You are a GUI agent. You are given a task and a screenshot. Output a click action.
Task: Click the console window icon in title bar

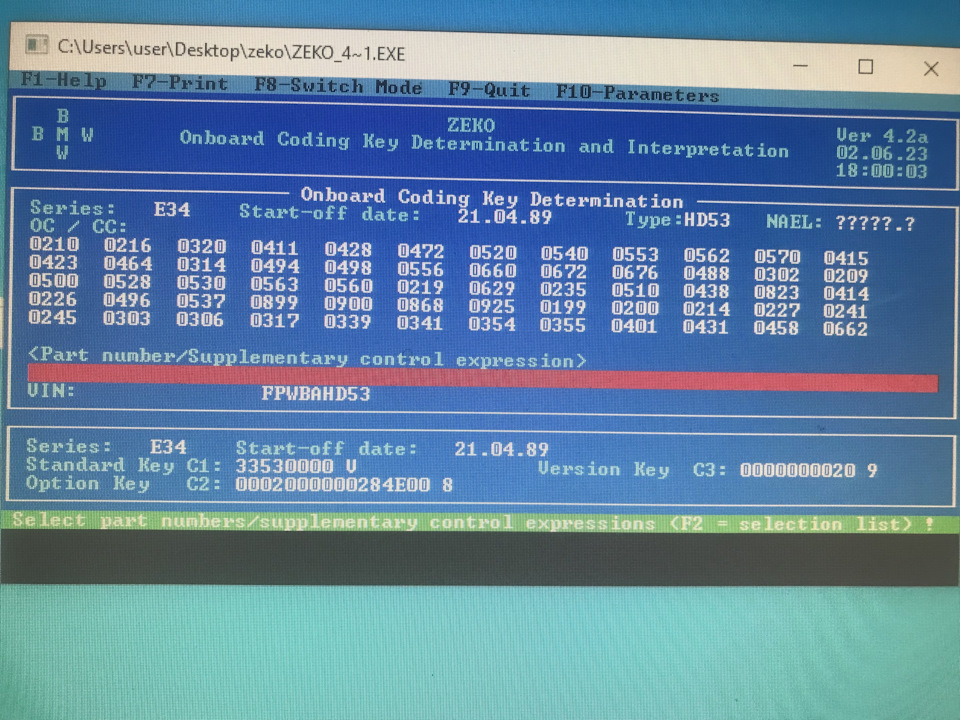(x=37, y=45)
